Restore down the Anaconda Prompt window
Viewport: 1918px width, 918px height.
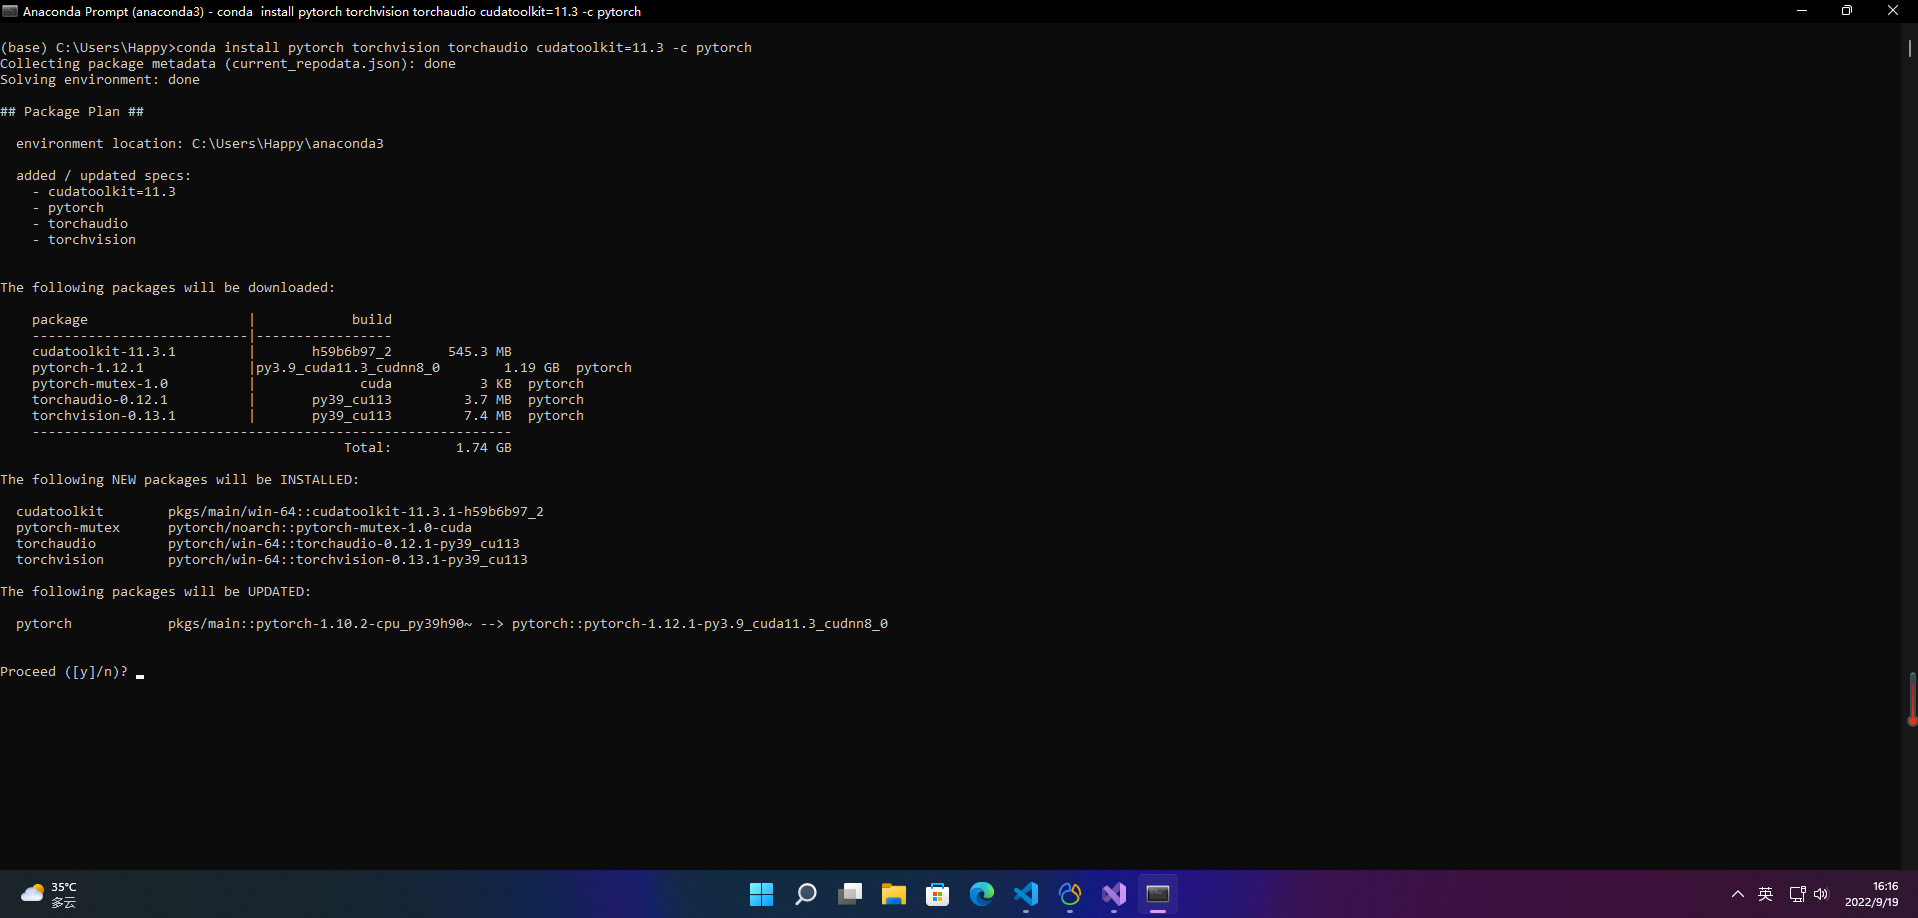tap(1847, 11)
